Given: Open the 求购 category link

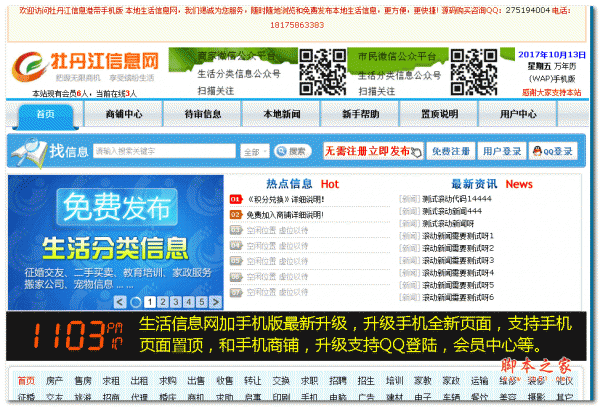Looking at the screenshot, I should [168, 381].
